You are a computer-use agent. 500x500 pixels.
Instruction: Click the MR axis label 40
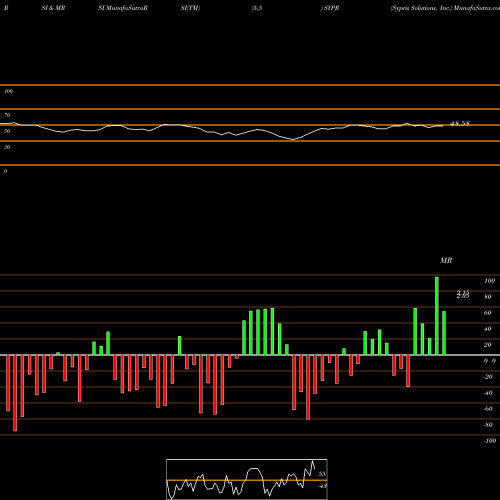488,329
